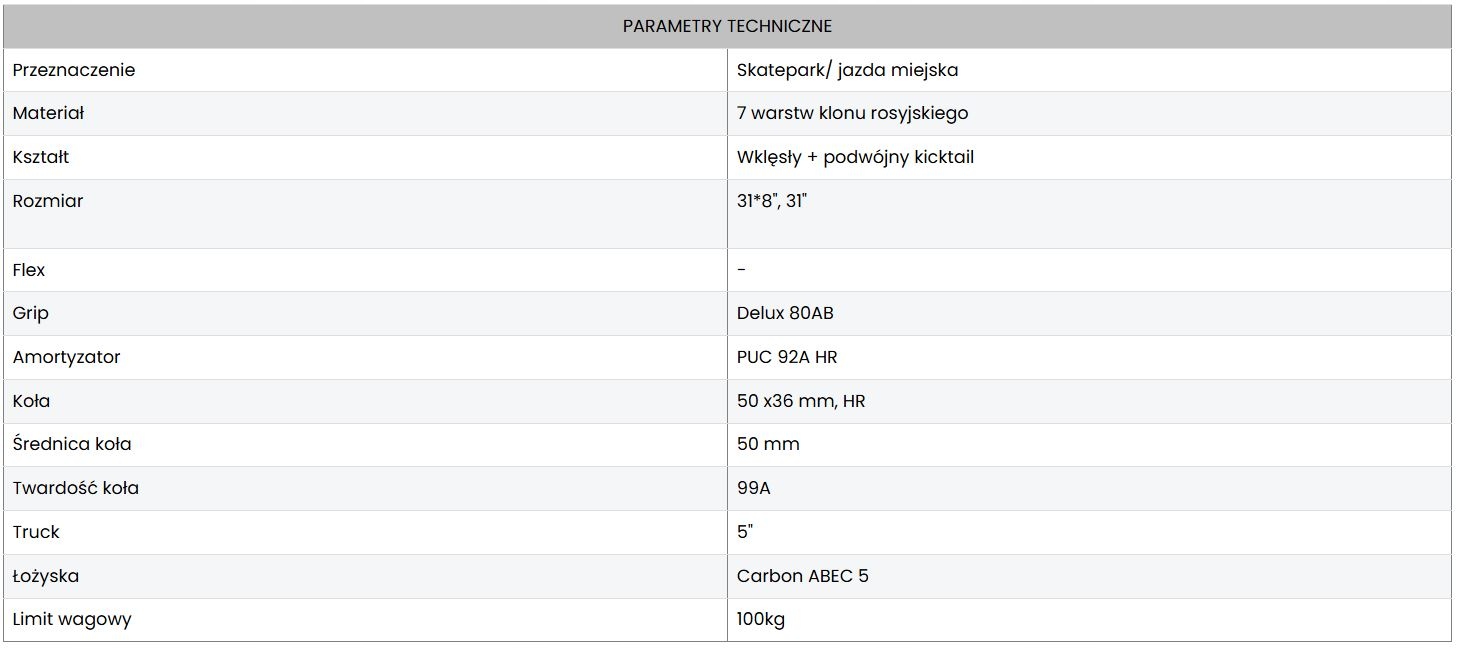Click the Grip label cell
This screenshot has width=1459, height=648.
coord(30,313)
